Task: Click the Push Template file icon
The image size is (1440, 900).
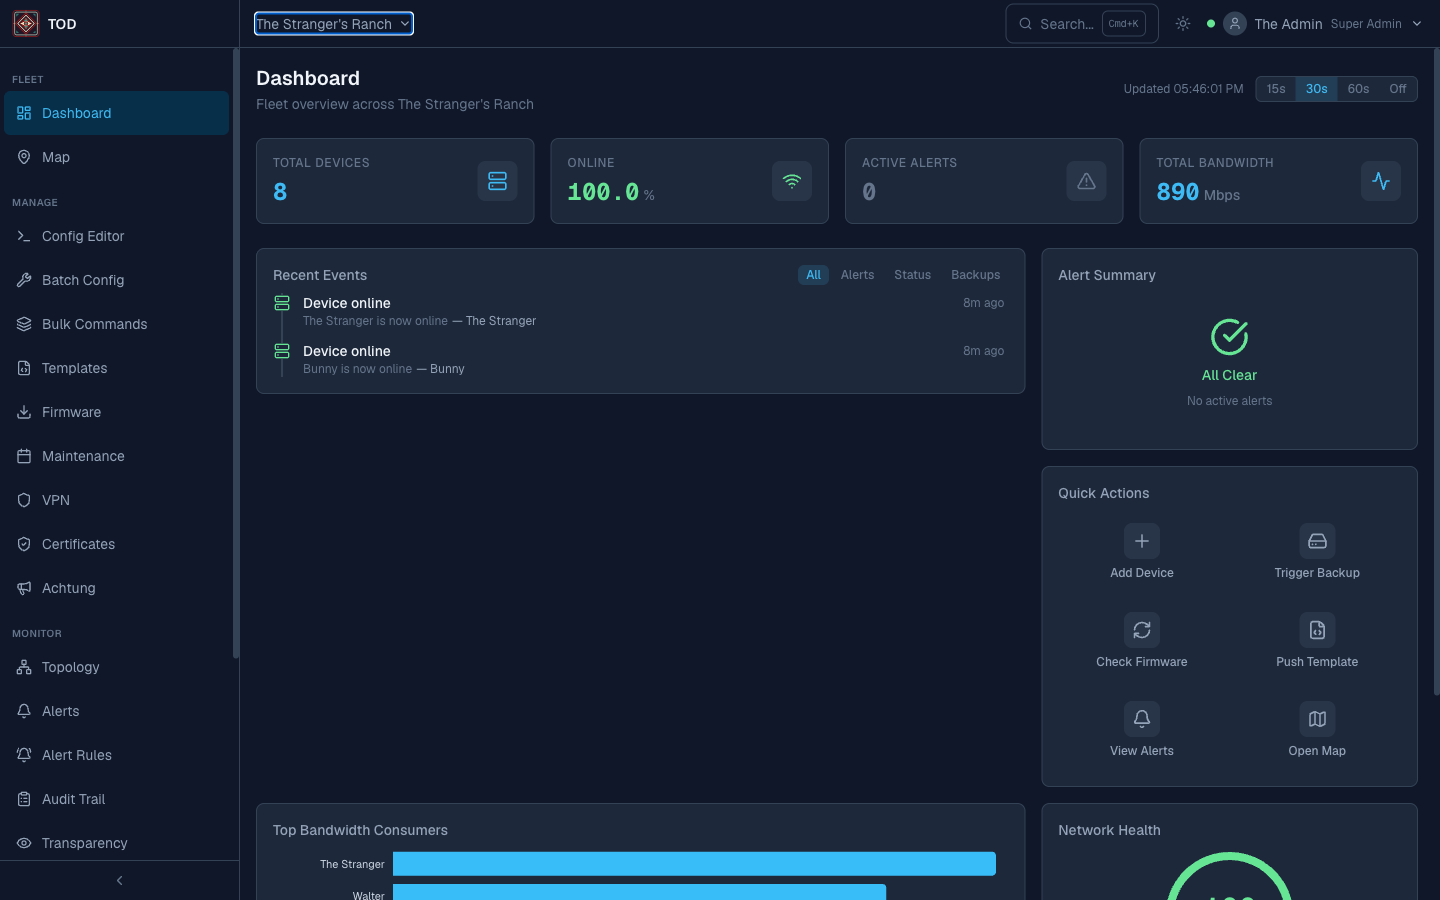Action: click(1317, 630)
